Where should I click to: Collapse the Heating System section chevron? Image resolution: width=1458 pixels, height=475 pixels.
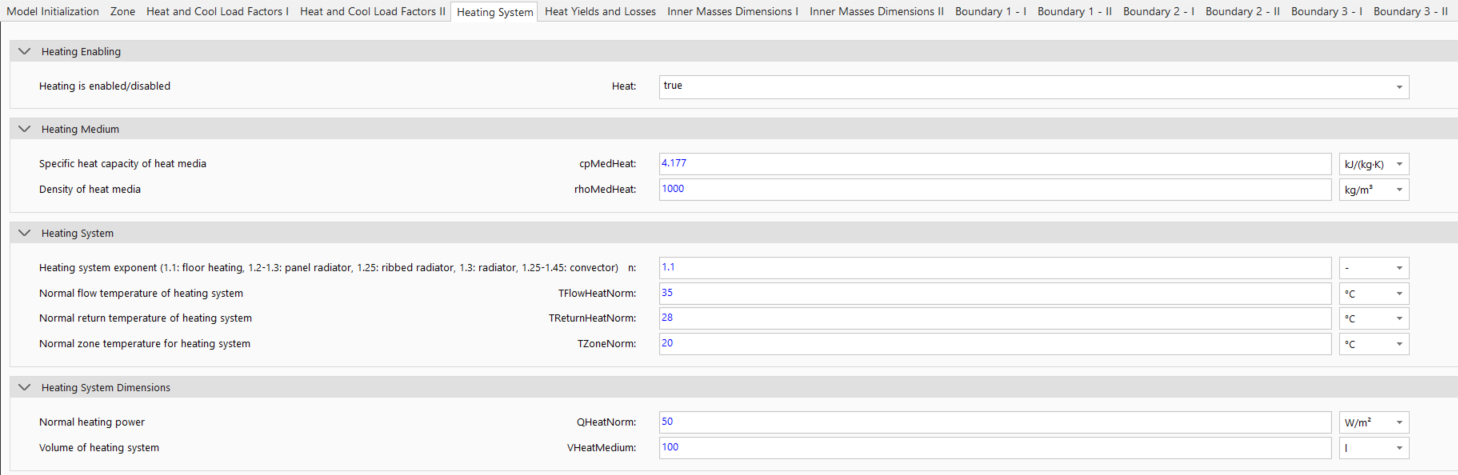click(25, 233)
